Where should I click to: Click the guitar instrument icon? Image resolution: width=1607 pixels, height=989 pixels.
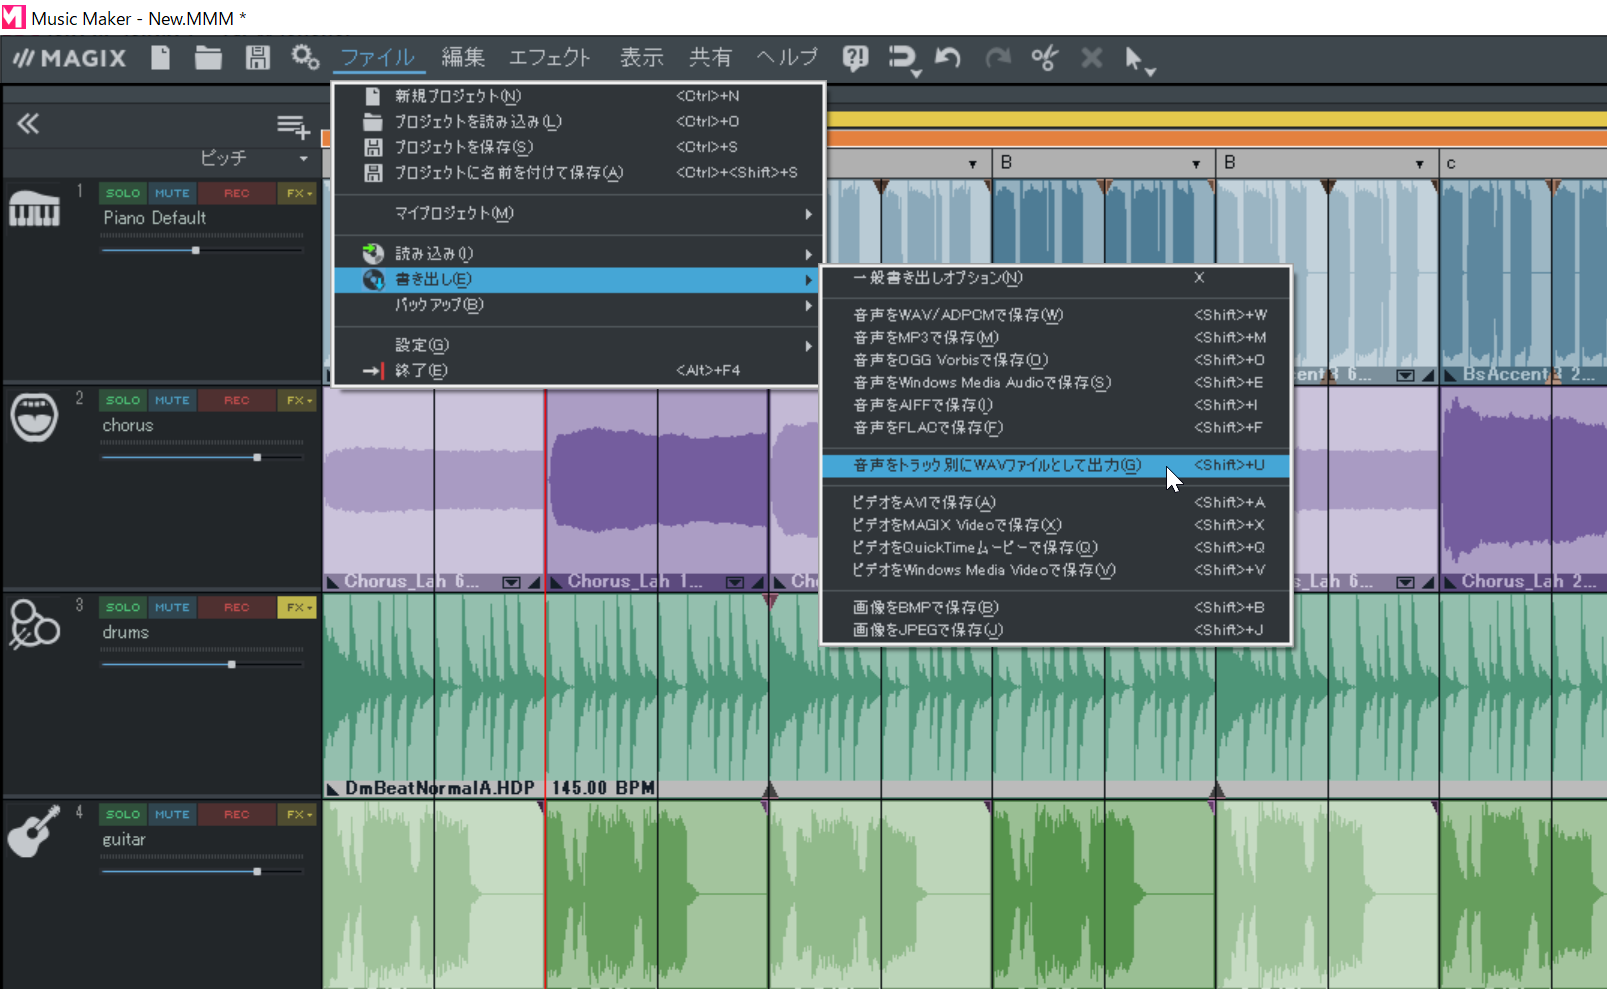(x=33, y=832)
